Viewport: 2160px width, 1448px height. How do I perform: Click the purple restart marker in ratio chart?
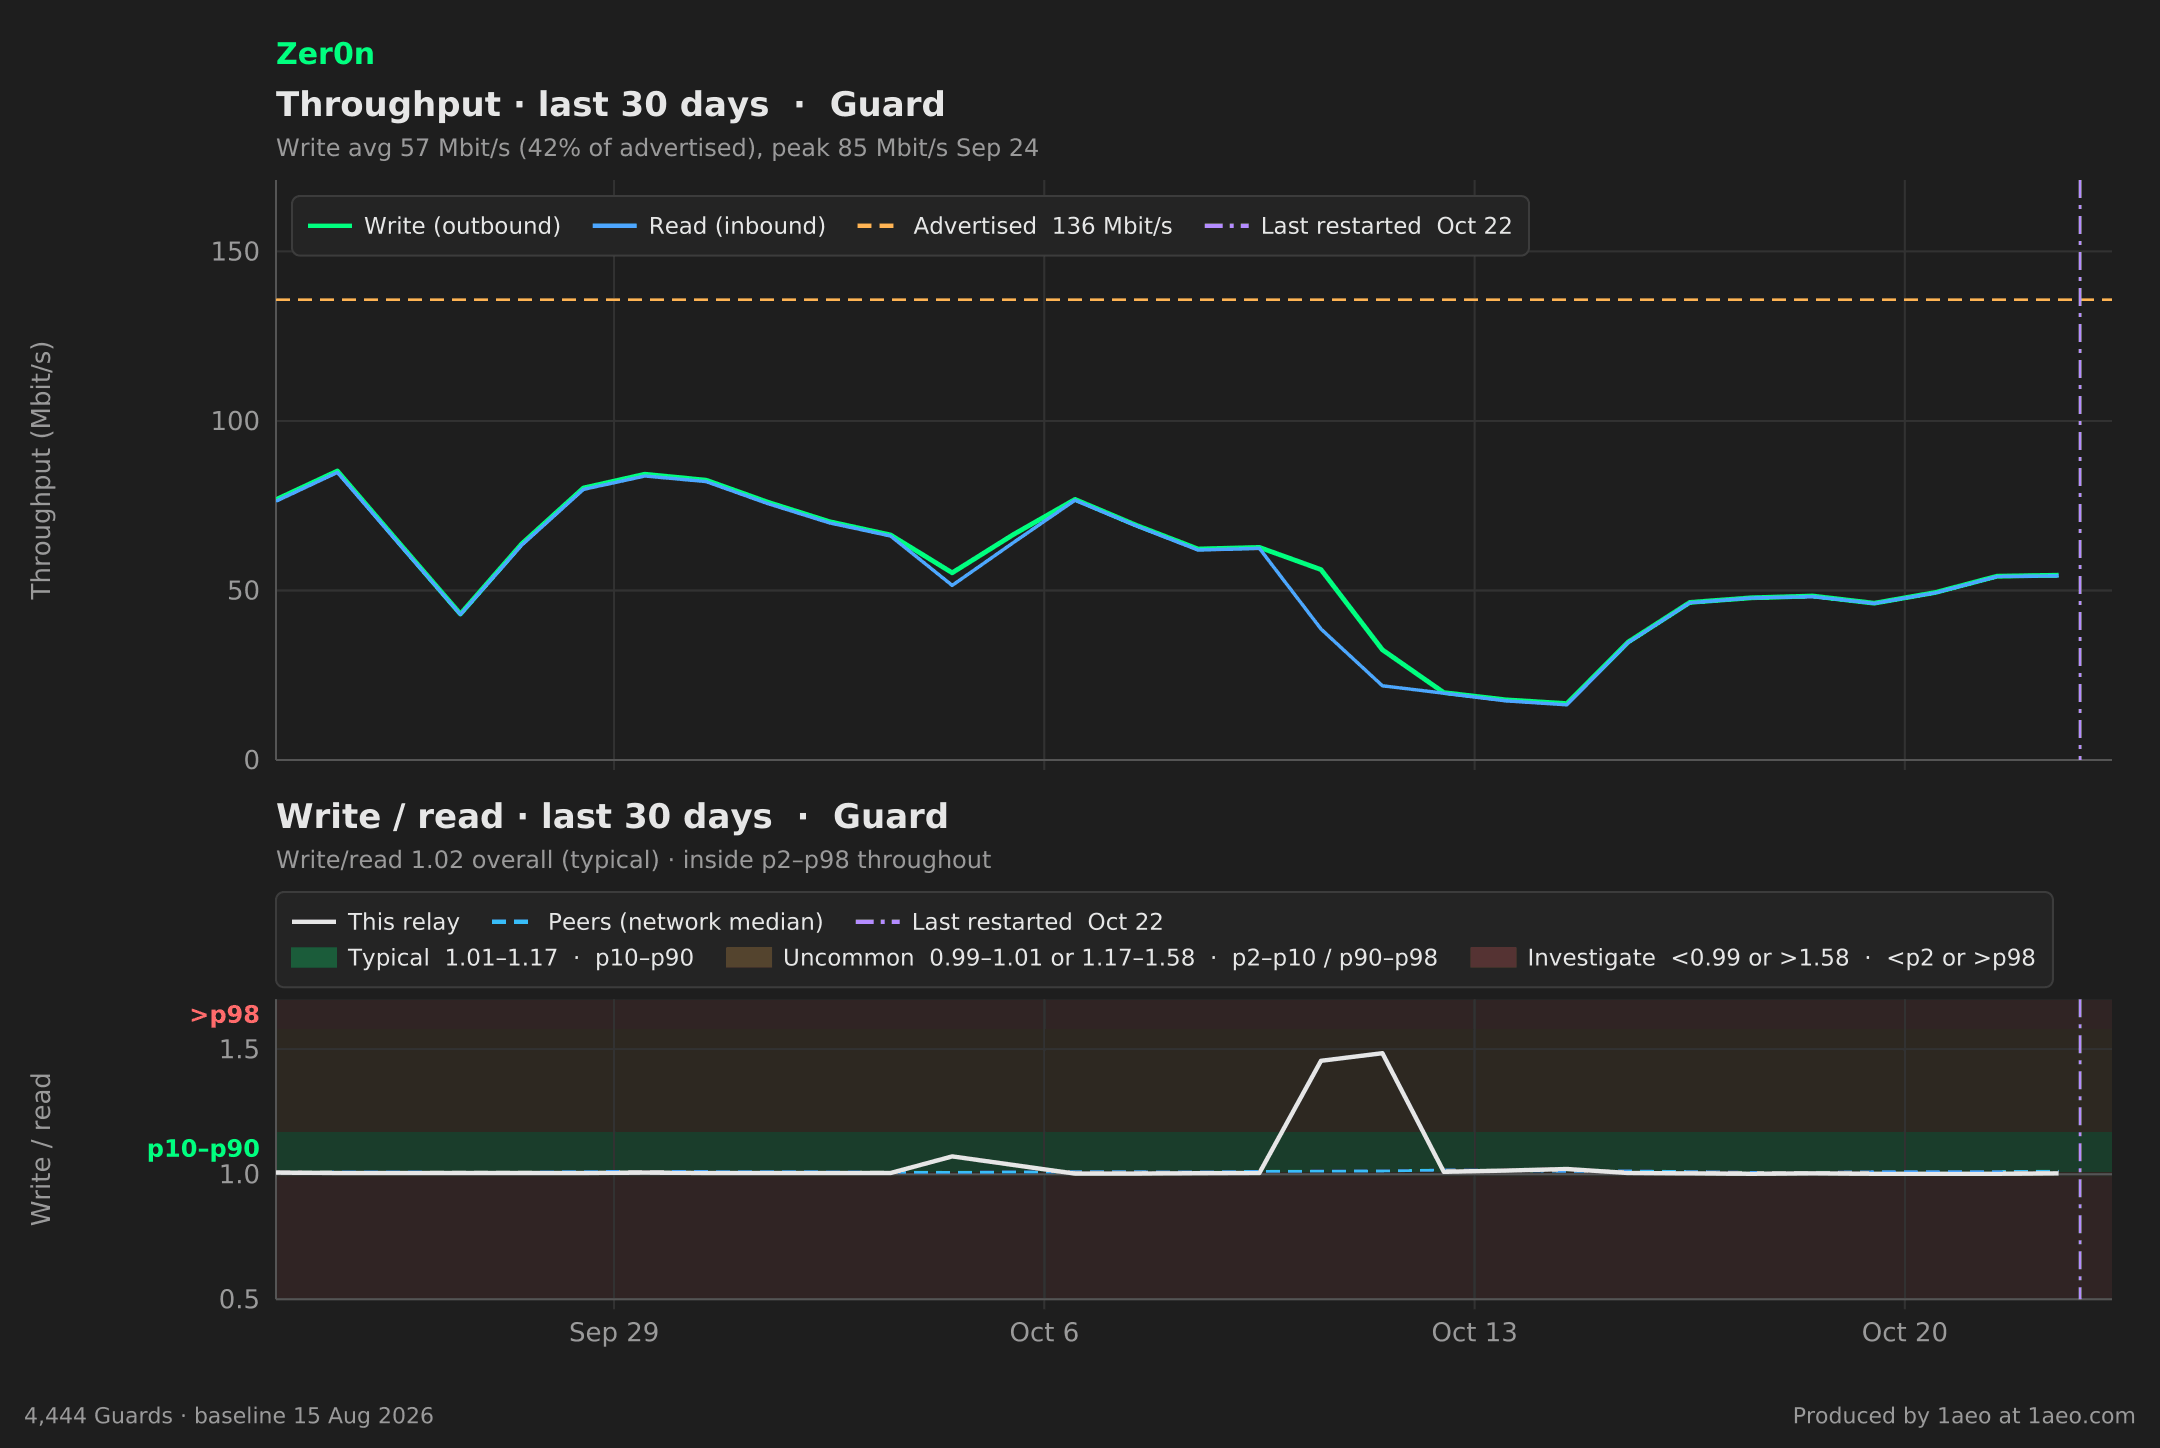2080,1149
